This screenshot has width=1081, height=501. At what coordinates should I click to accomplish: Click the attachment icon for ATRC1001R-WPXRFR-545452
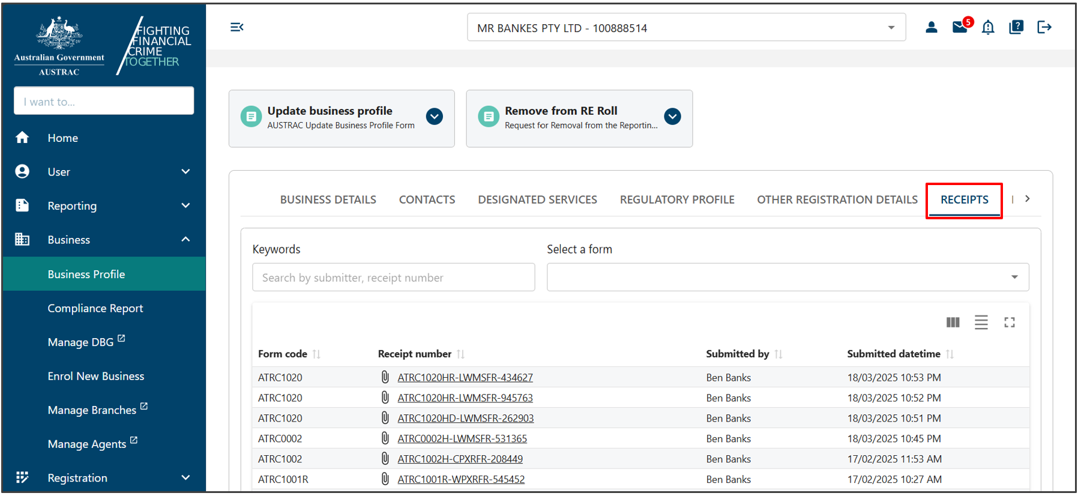pyautogui.click(x=385, y=479)
